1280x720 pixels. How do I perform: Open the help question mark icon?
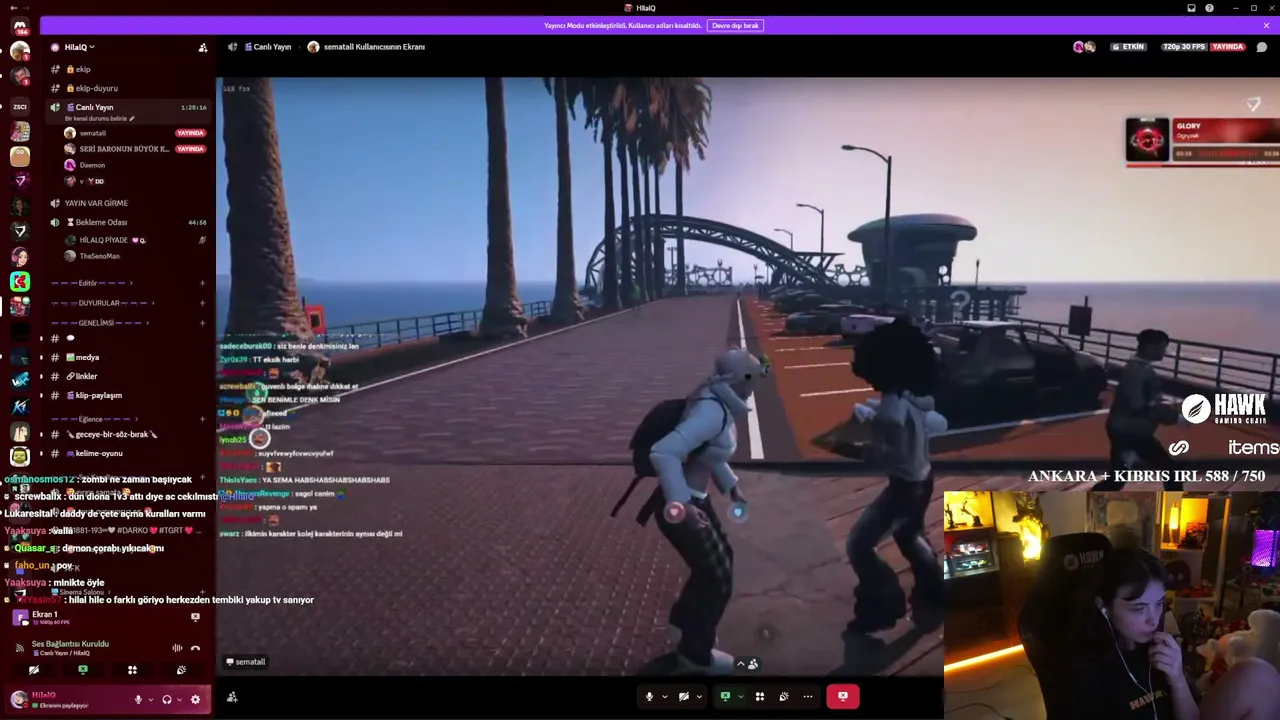tap(1210, 8)
